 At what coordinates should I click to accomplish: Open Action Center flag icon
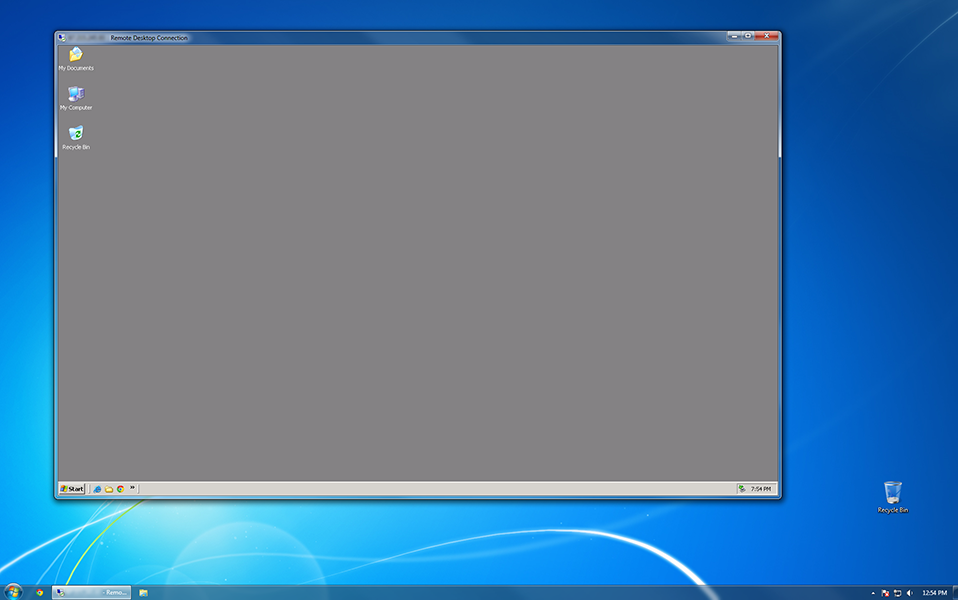click(x=885, y=593)
